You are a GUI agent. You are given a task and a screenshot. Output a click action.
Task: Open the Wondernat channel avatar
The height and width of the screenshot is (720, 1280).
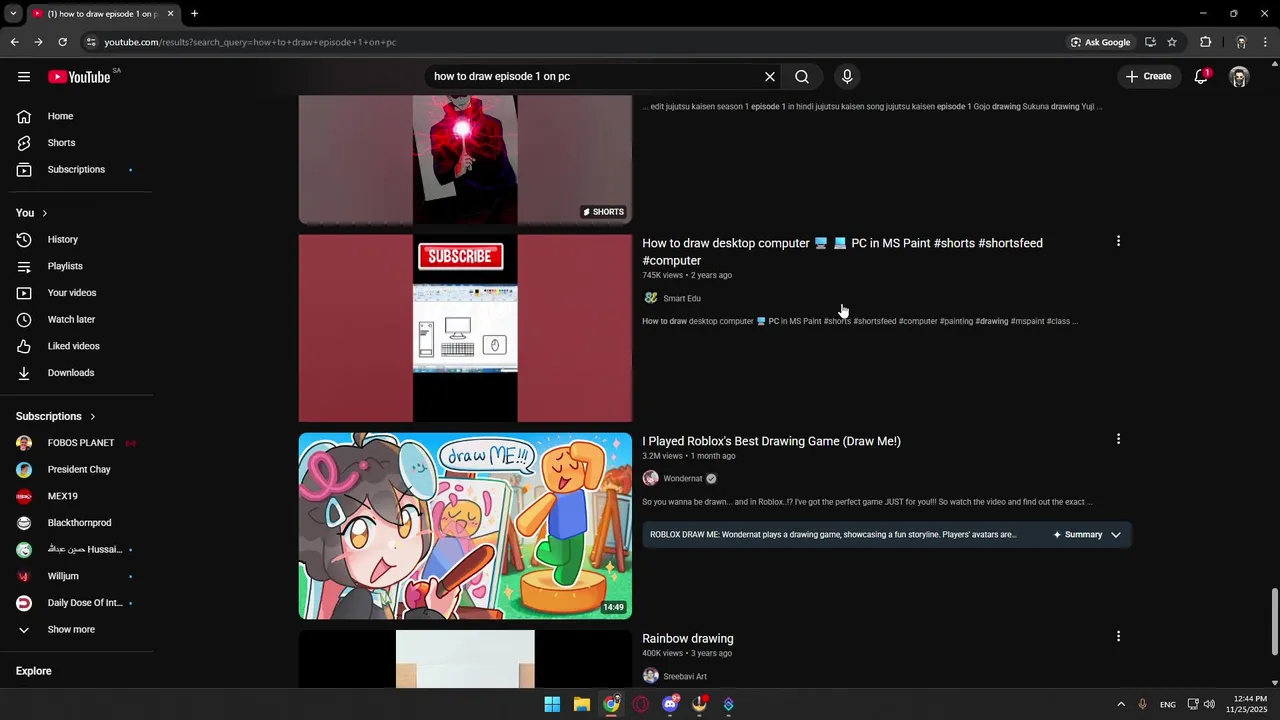click(x=651, y=479)
